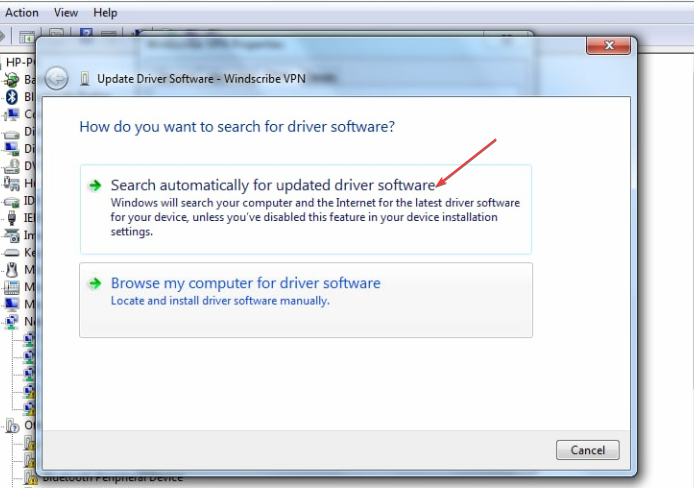This screenshot has height=488, width=694.
Task: Click the back arrow in the Update Driver dialog
Action: pyautogui.click(x=56, y=79)
